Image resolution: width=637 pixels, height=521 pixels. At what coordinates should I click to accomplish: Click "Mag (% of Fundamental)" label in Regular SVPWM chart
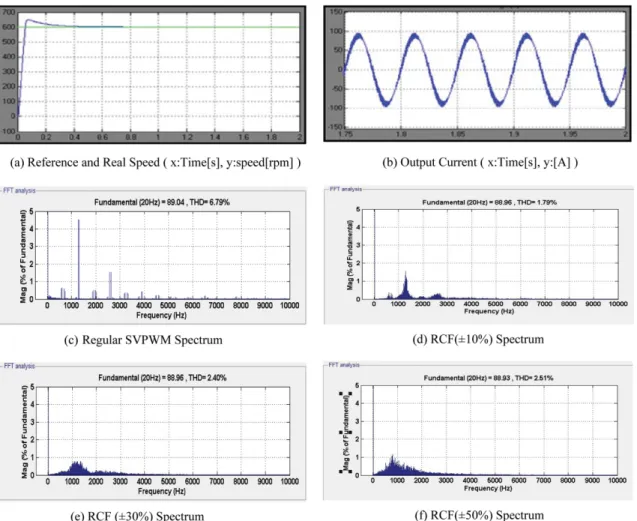coord(23,256)
